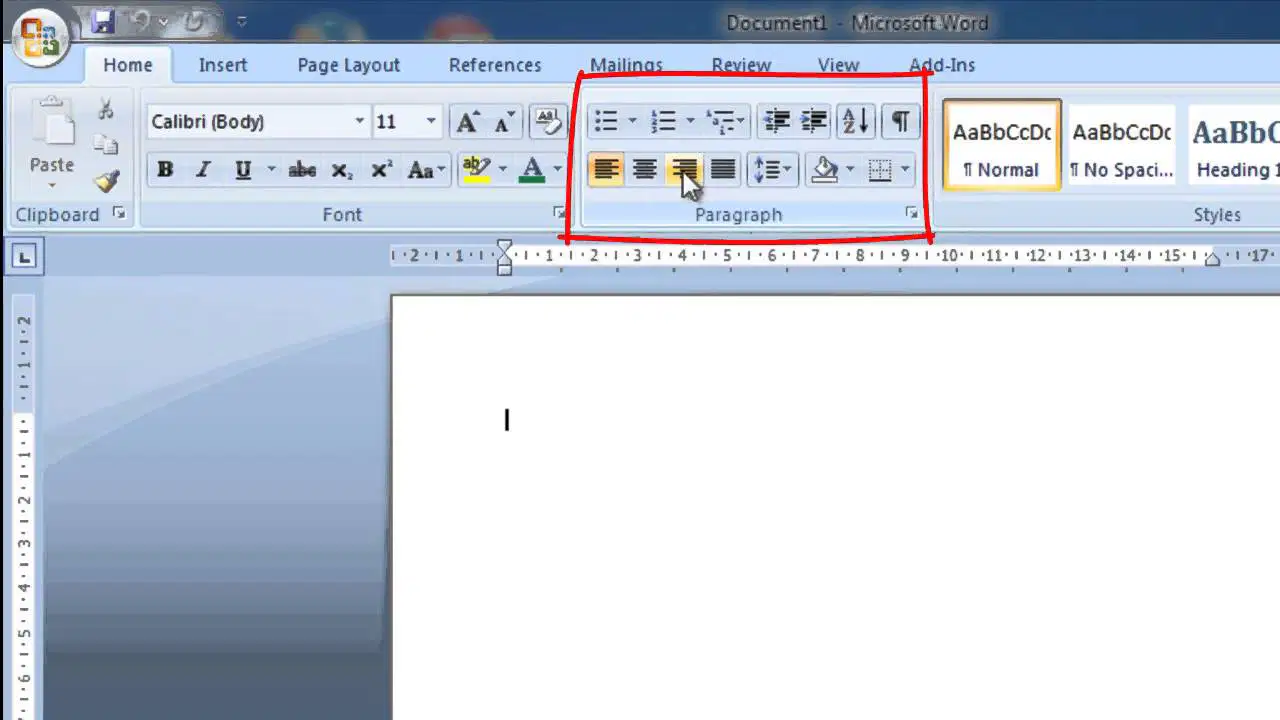Enable Align Text Right
Viewport: 1280px width, 720px height.
(684, 169)
